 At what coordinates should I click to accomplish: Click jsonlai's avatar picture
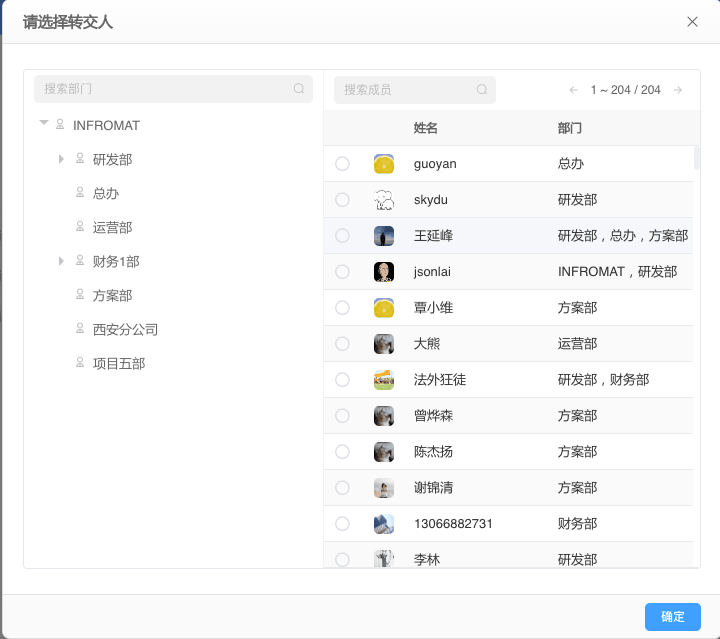tap(384, 272)
